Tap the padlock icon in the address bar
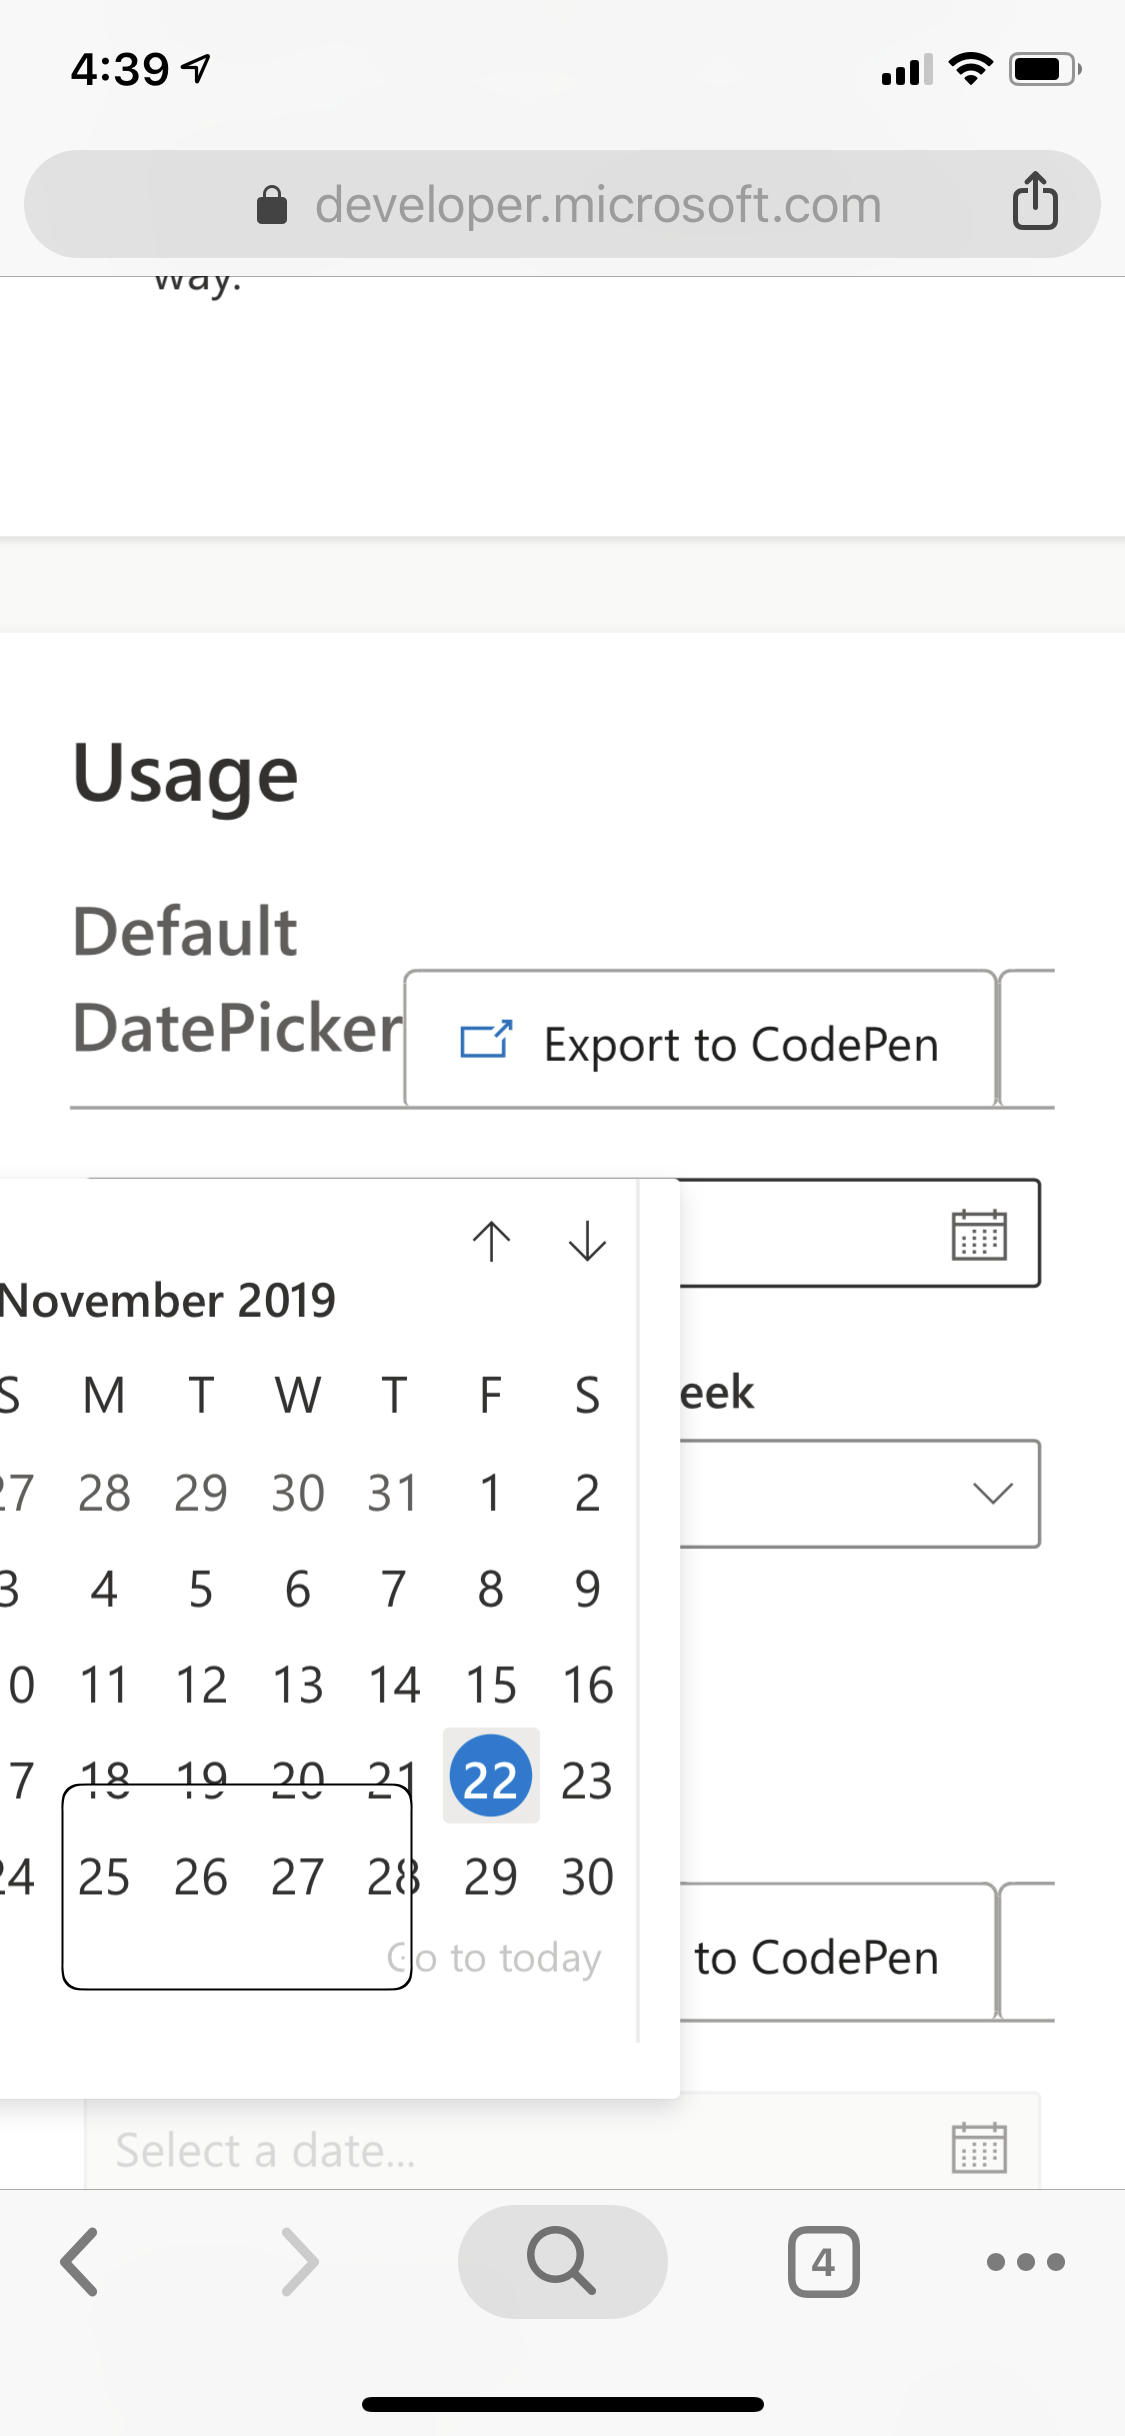 270,203
